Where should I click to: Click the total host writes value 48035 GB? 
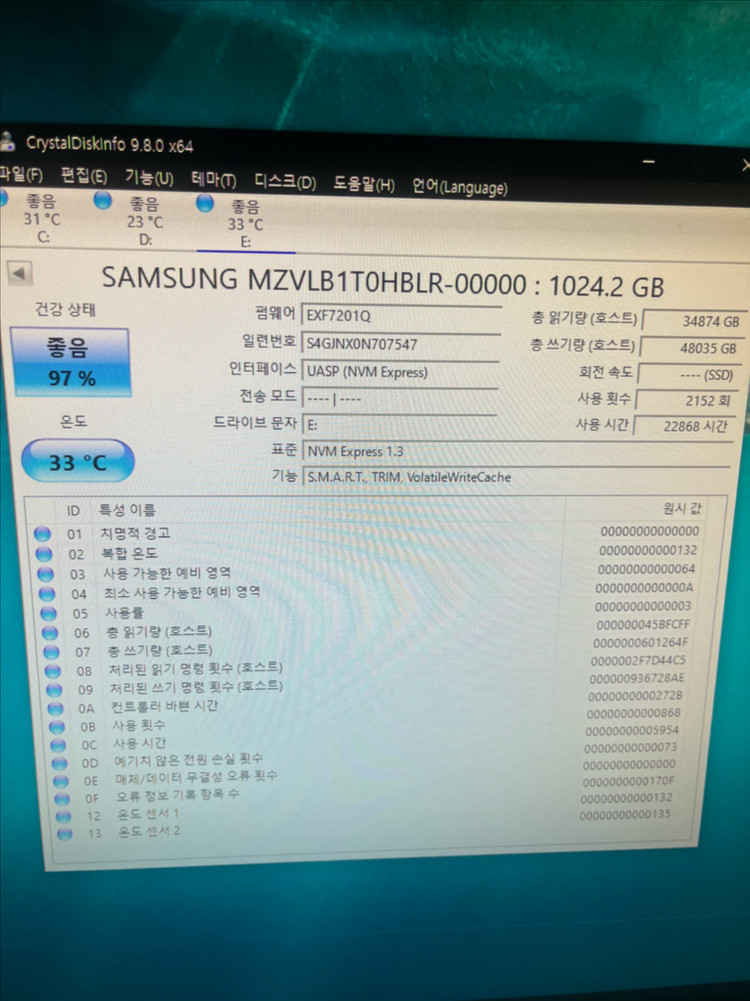690,349
